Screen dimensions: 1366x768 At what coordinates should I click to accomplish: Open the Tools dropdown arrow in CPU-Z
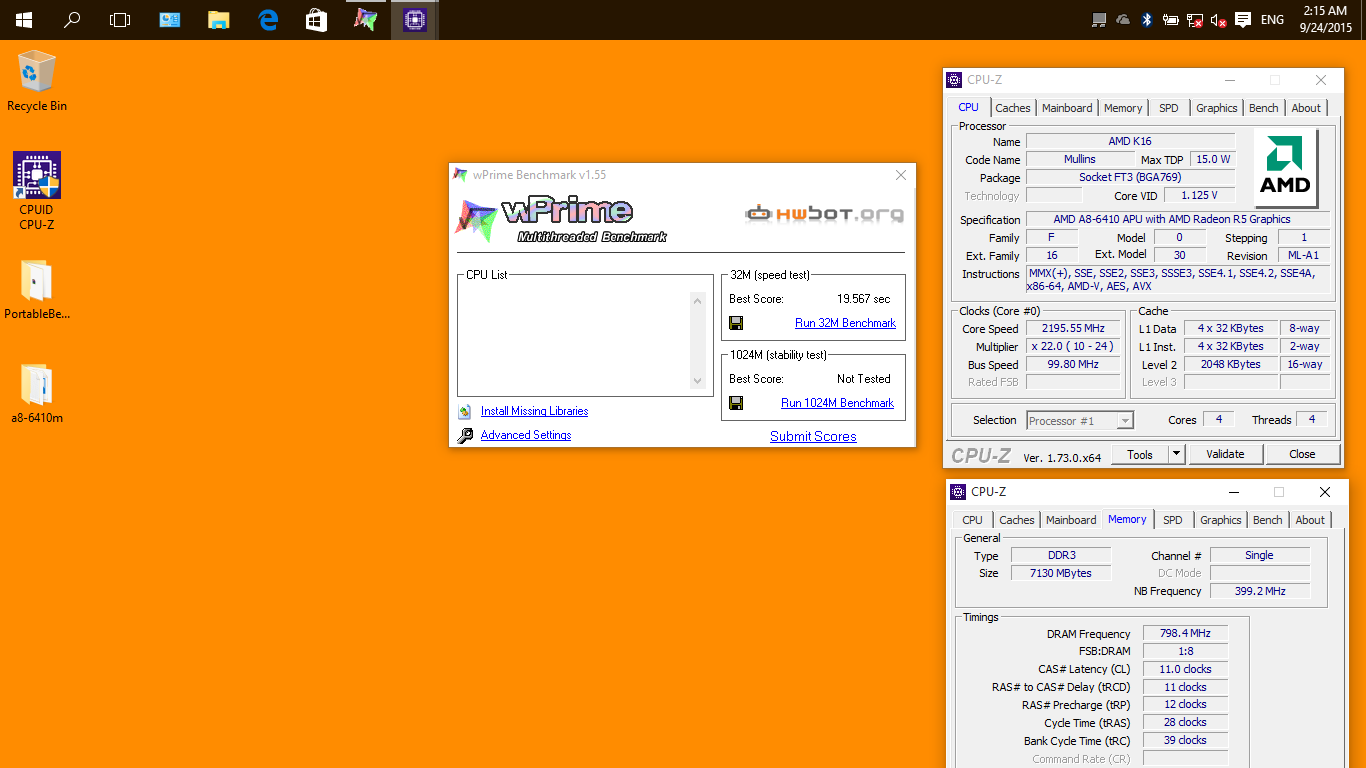[x=1177, y=454]
